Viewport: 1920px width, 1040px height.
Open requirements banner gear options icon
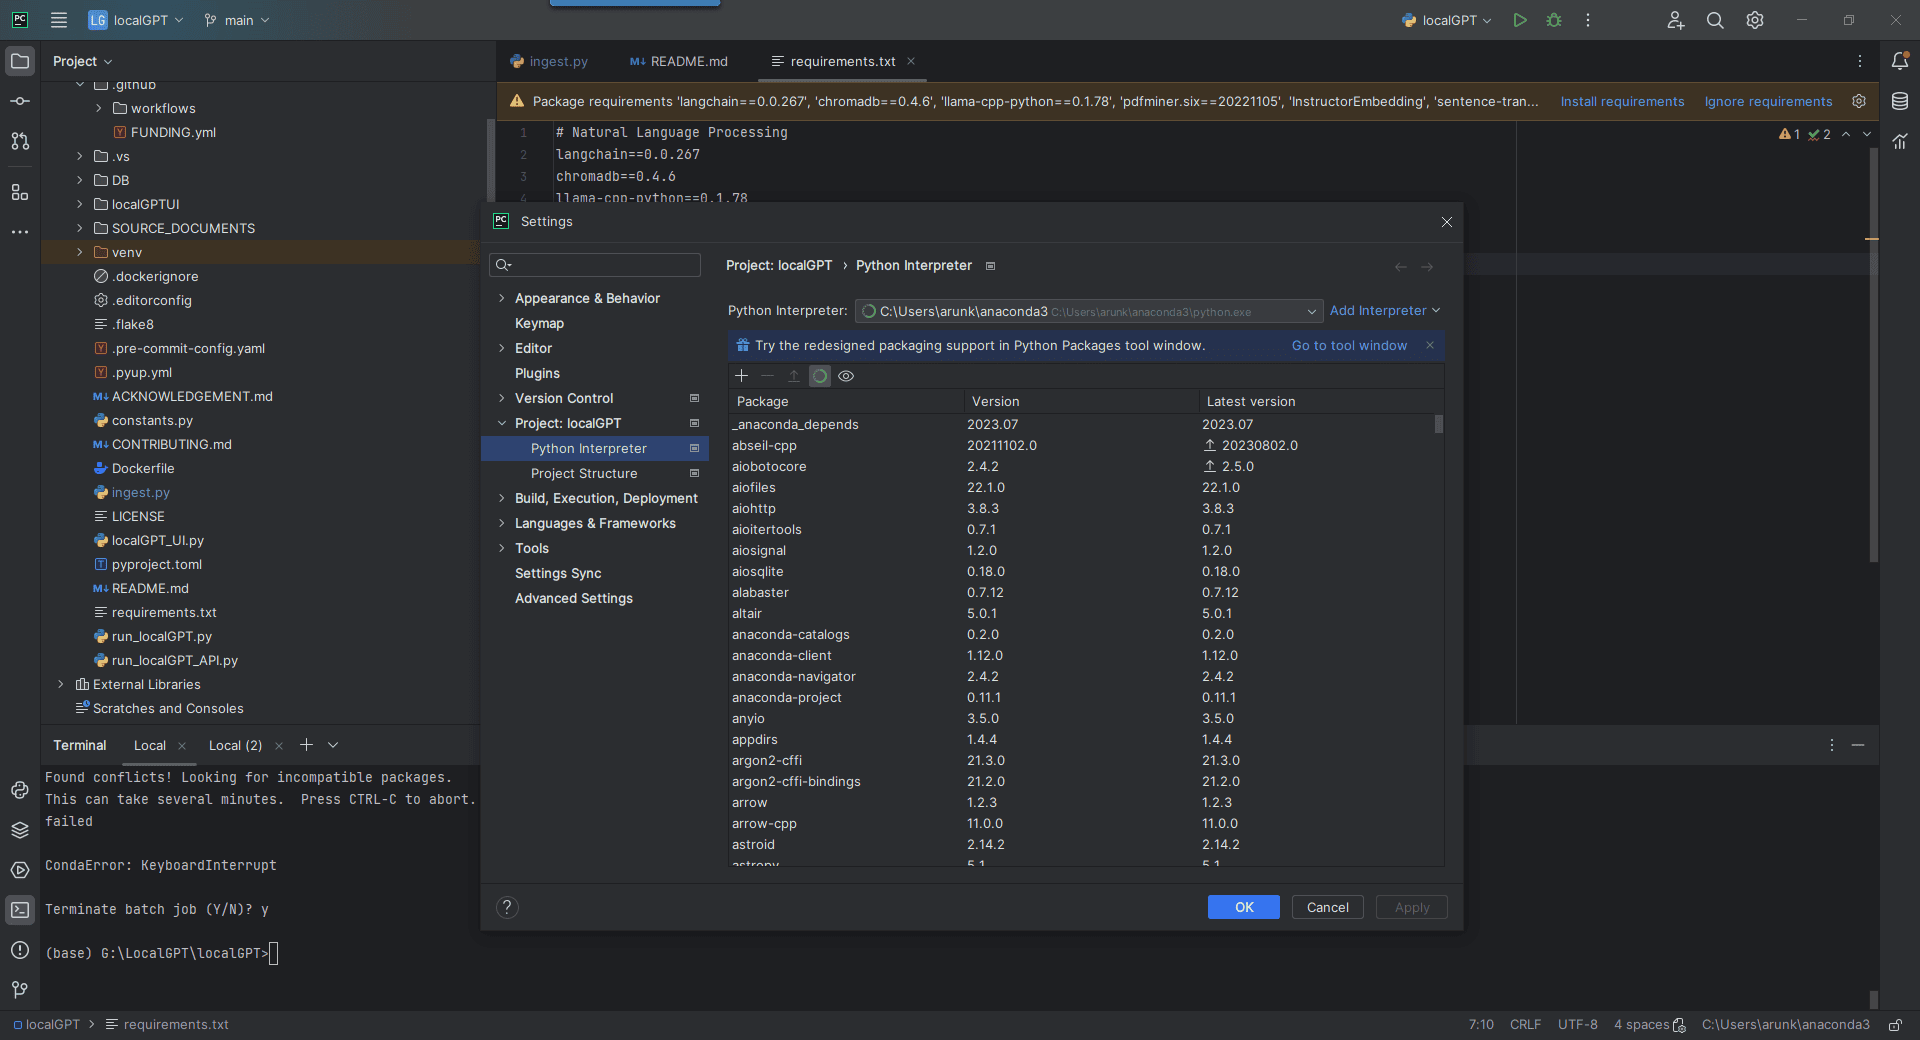pos(1859,101)
